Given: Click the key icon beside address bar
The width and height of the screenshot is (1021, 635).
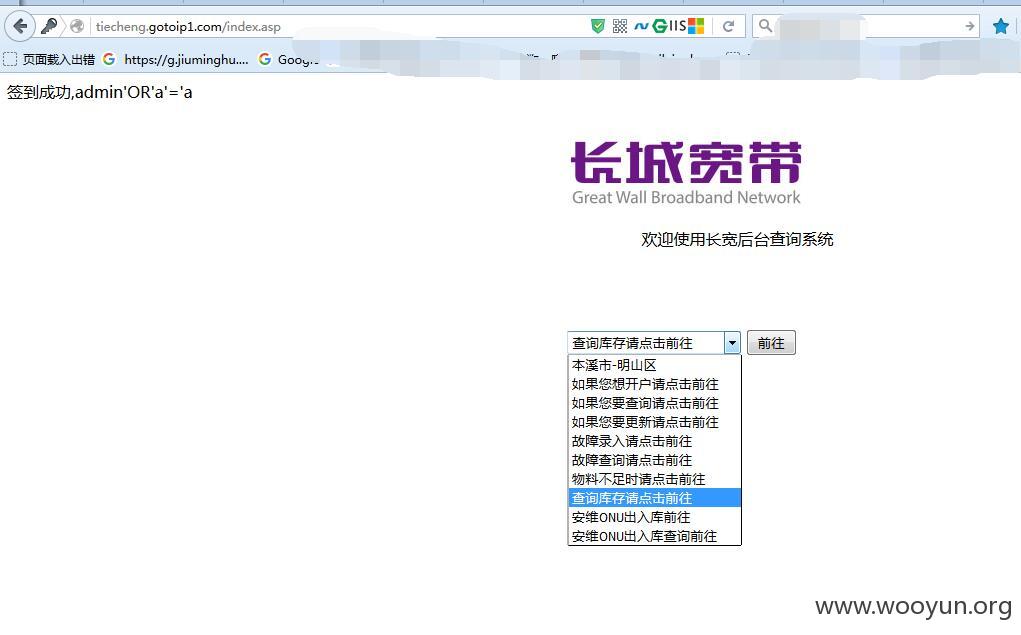Looking at the screenshot, I should point(49,26).
